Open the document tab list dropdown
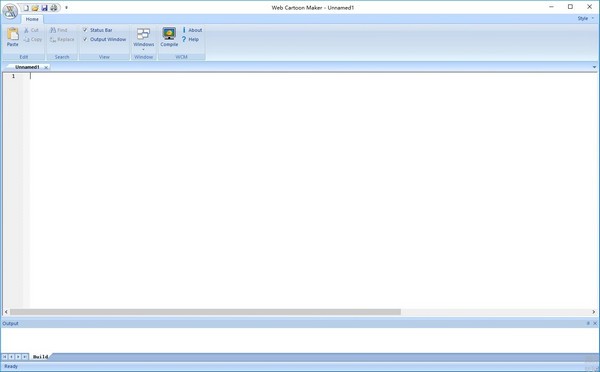This screenshot has height=372, width=600. point(594,67)
